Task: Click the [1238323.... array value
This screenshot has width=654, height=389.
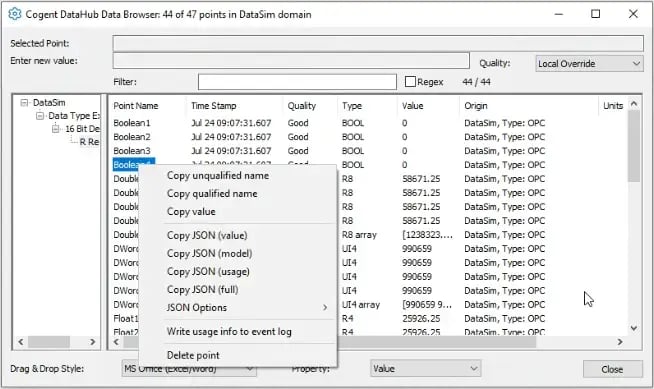Action: (427, 235)
